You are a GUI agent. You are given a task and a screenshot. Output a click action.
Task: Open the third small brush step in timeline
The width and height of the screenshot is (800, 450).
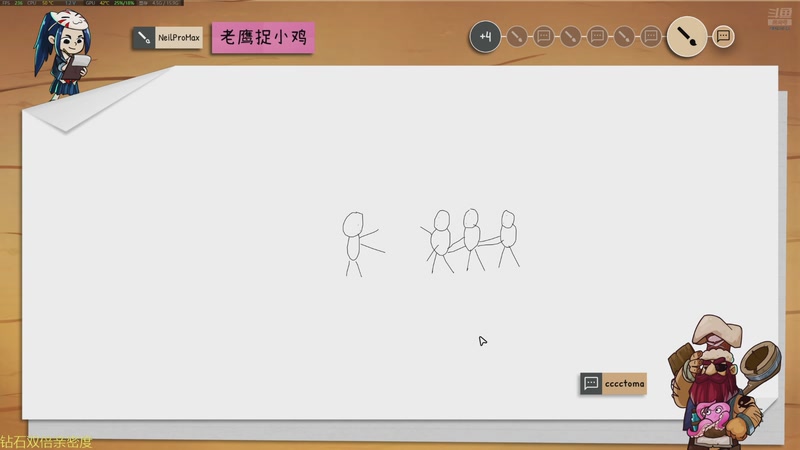click(x=624, y=37)
